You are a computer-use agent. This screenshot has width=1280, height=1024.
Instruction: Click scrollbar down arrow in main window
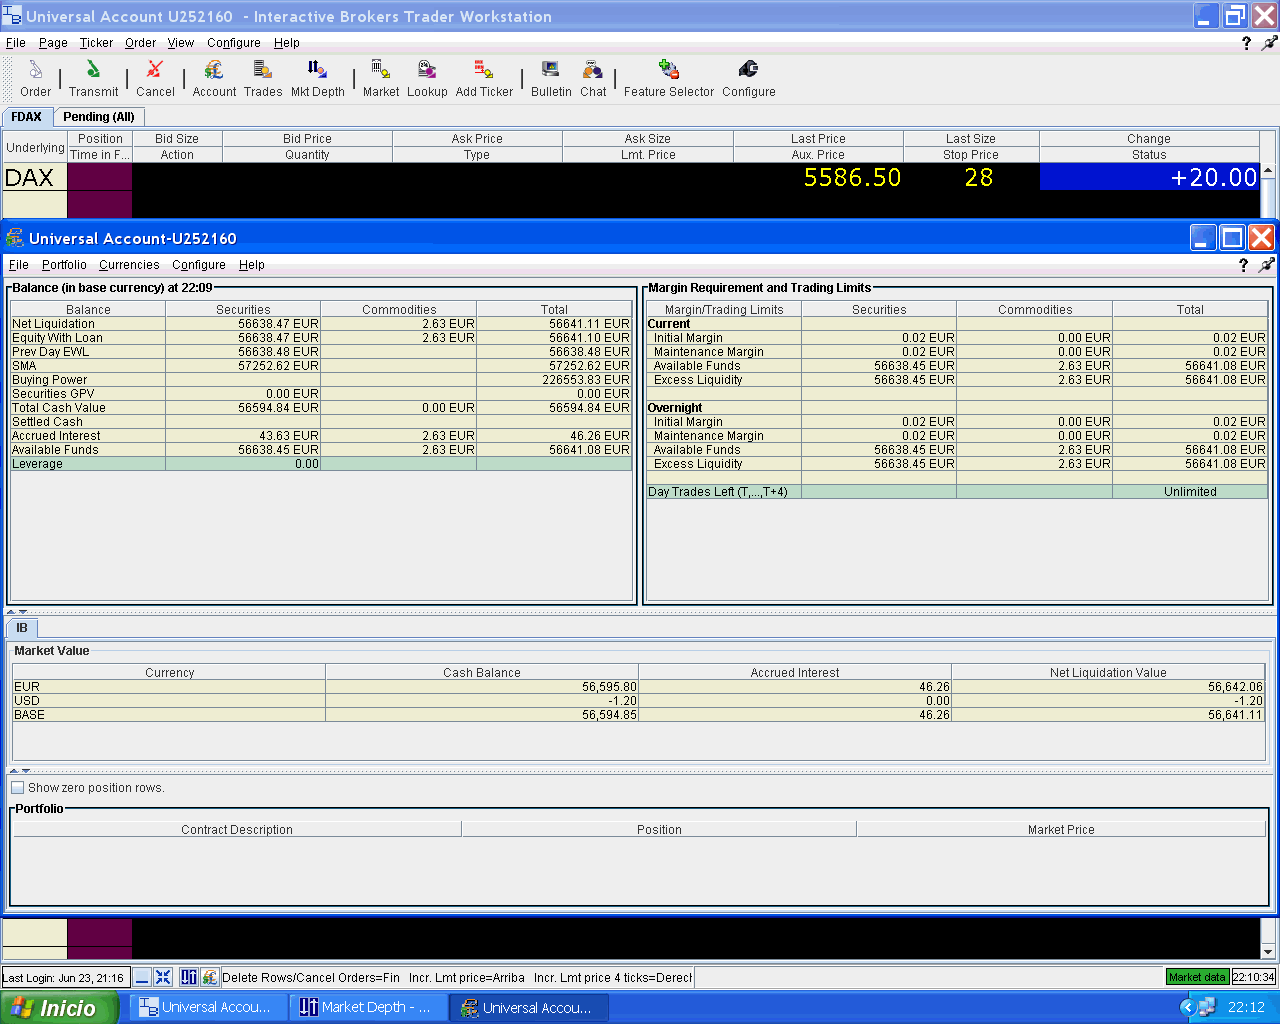(x=1268, y=951)
